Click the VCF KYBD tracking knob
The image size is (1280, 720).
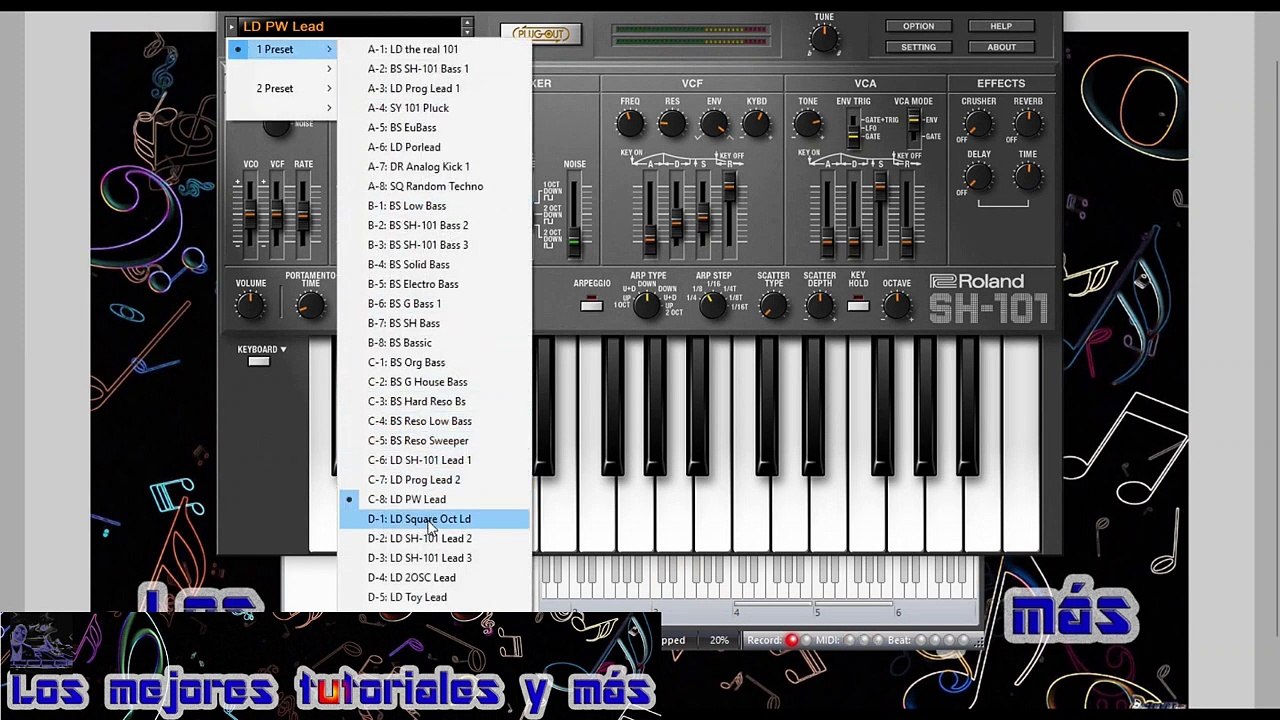756,124
